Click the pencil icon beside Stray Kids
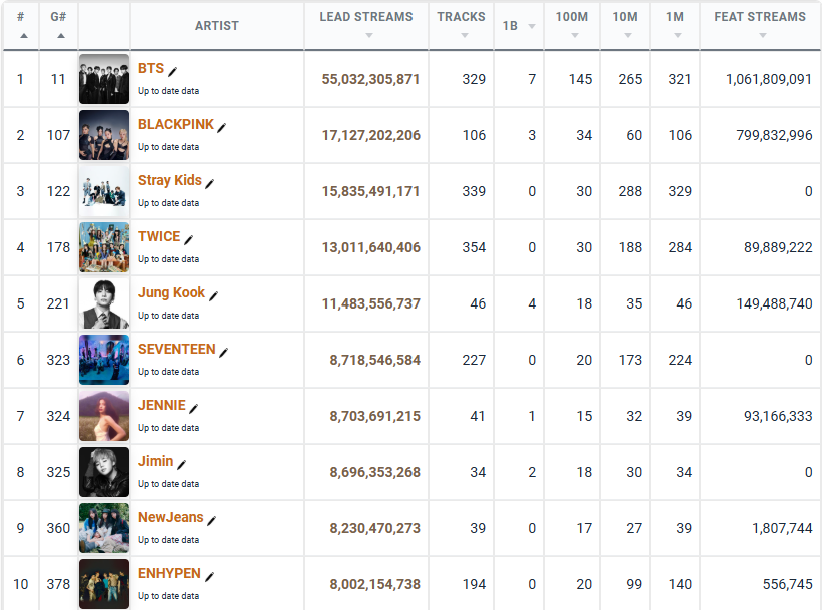Screen dimensions: 822x610 [210, 183]
